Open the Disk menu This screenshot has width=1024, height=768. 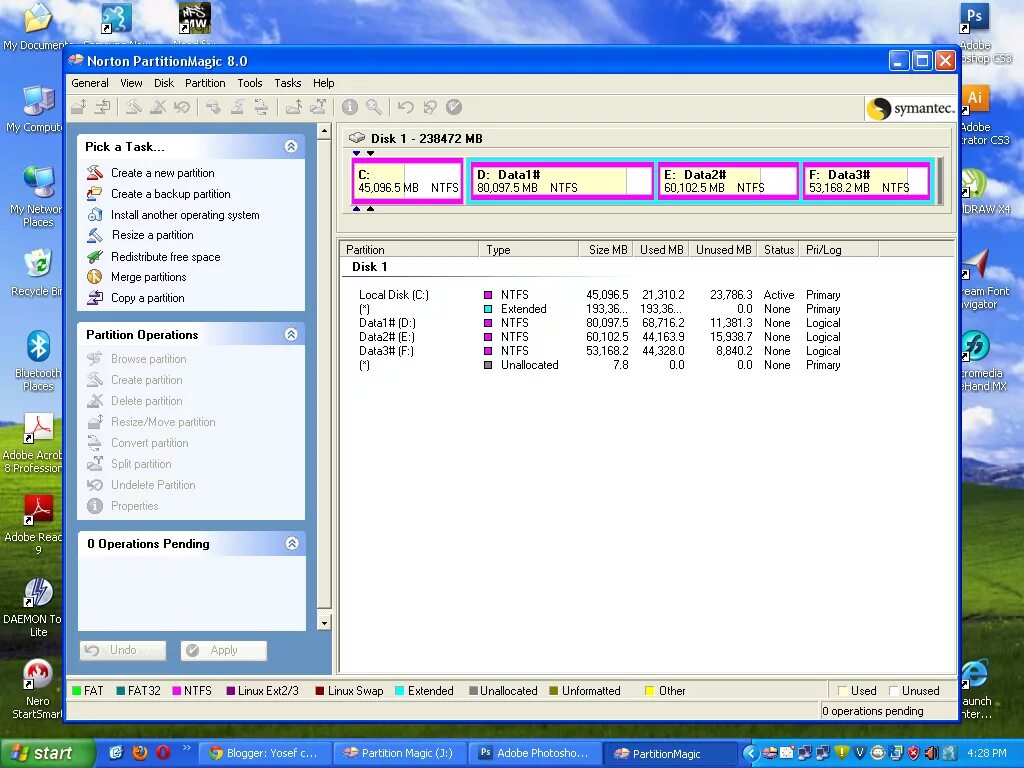(164, 83)
